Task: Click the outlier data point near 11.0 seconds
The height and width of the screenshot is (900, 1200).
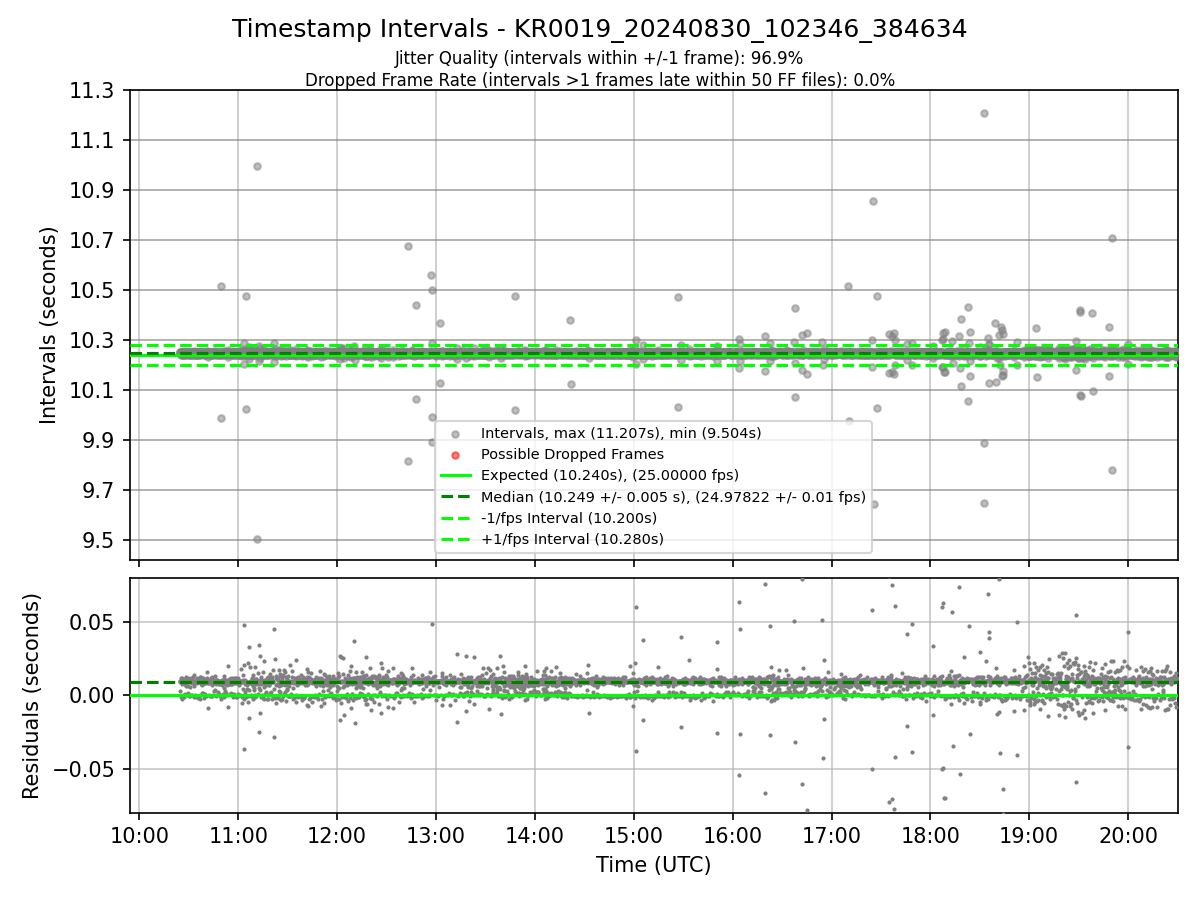Action: coord(257,166)
